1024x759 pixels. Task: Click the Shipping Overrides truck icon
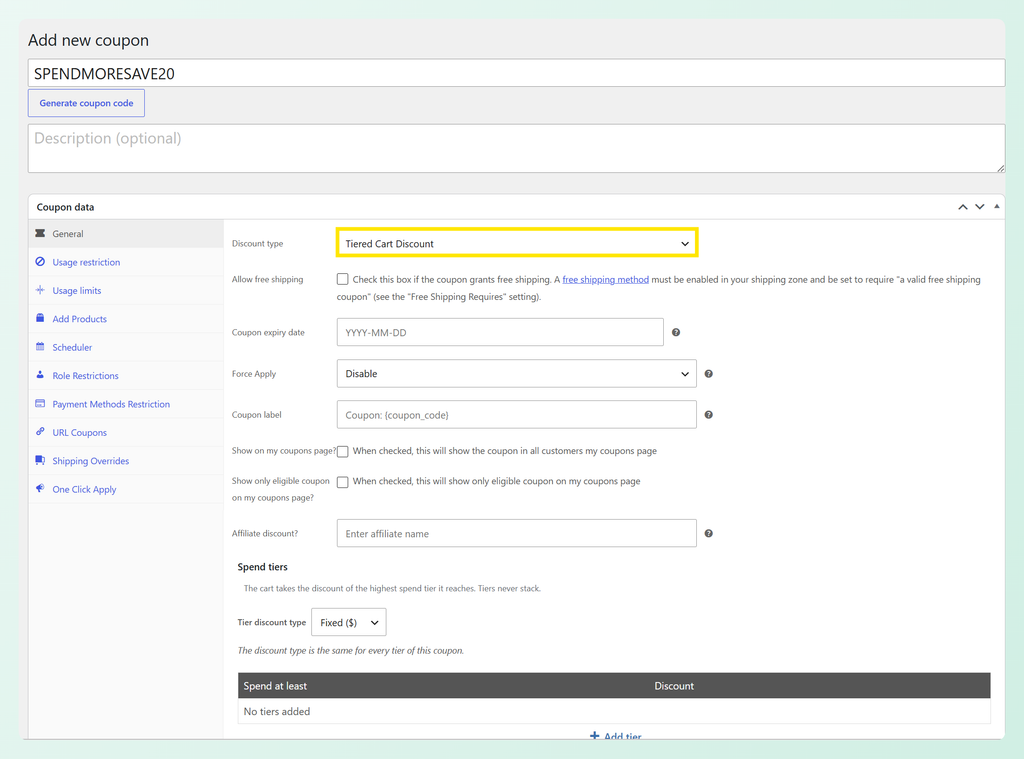tap(40, 460)
